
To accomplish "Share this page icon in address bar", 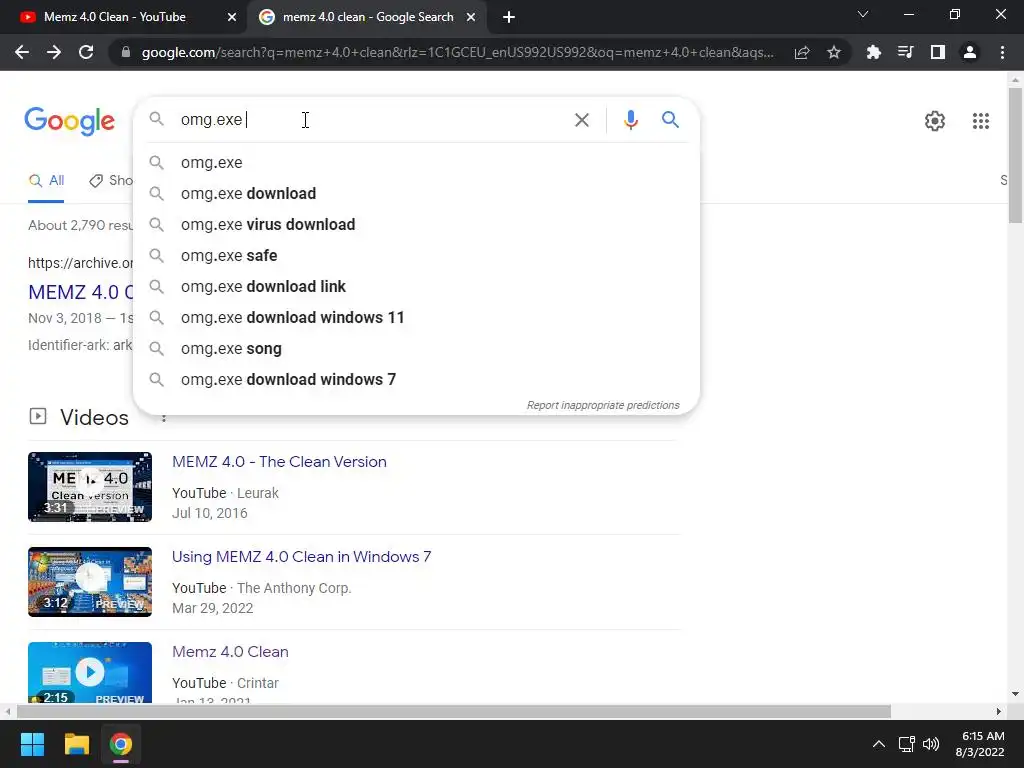I will [x=802, y=52].
